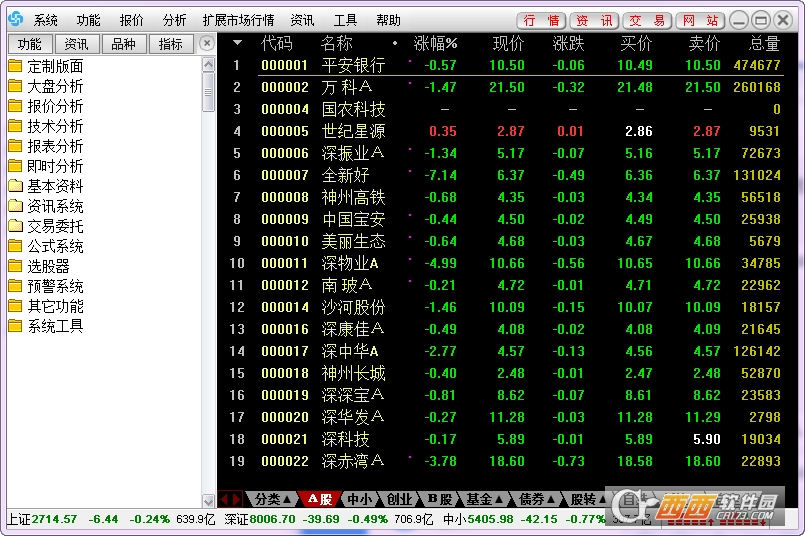The height and width of the screenshot is (536, 805).
Task: Switch to the 指标 sidebar tab
Action: [170, 44]
